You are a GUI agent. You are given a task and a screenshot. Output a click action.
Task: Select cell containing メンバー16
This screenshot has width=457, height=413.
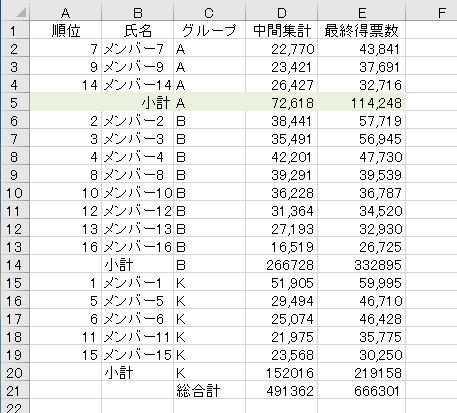pos(137,247)
